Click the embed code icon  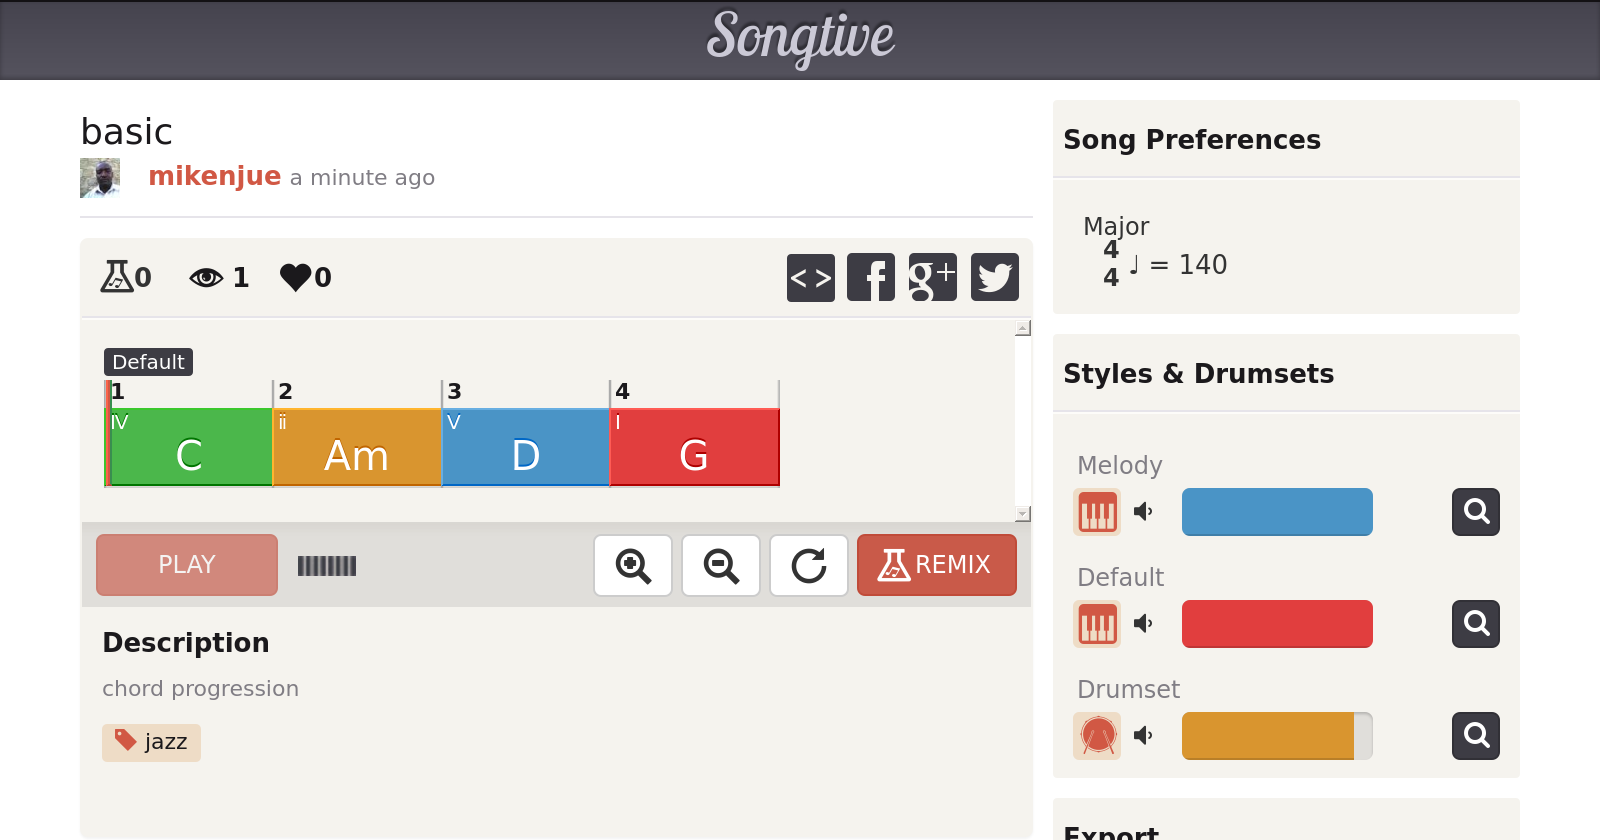[810, 277]
